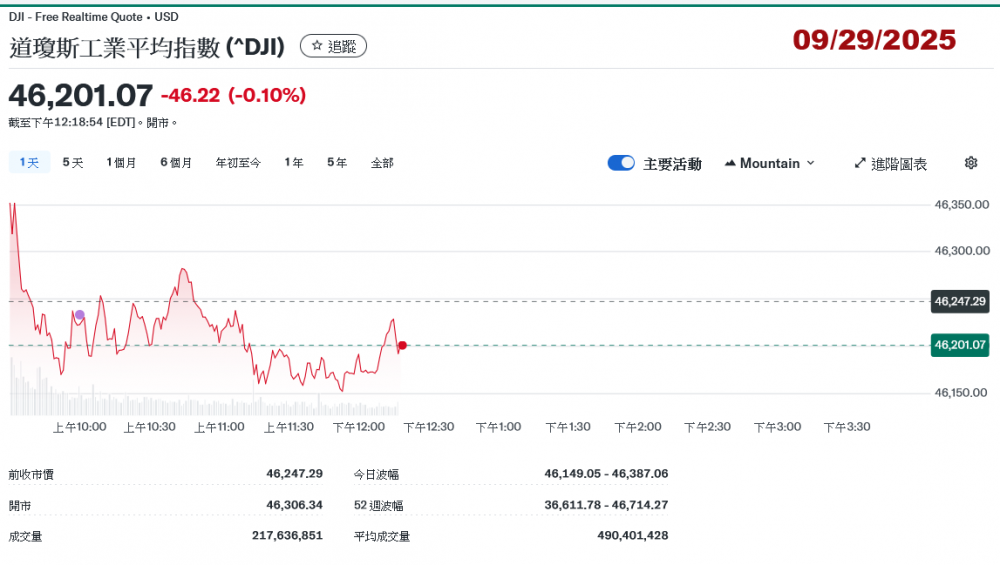Screen dimensions: 1000x565
Task: Show the 全部 time range
Action: pyautogui.click(x=382, y=162)
